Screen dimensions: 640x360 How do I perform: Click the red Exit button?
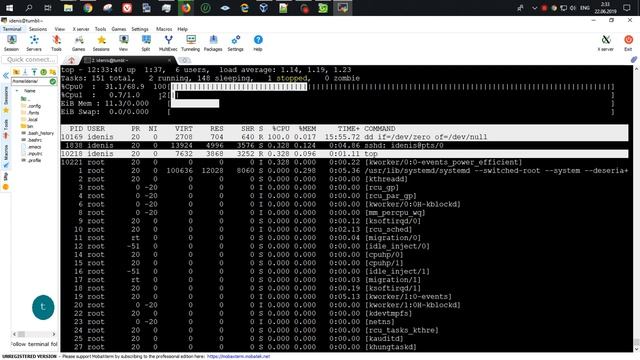(628, 43)
